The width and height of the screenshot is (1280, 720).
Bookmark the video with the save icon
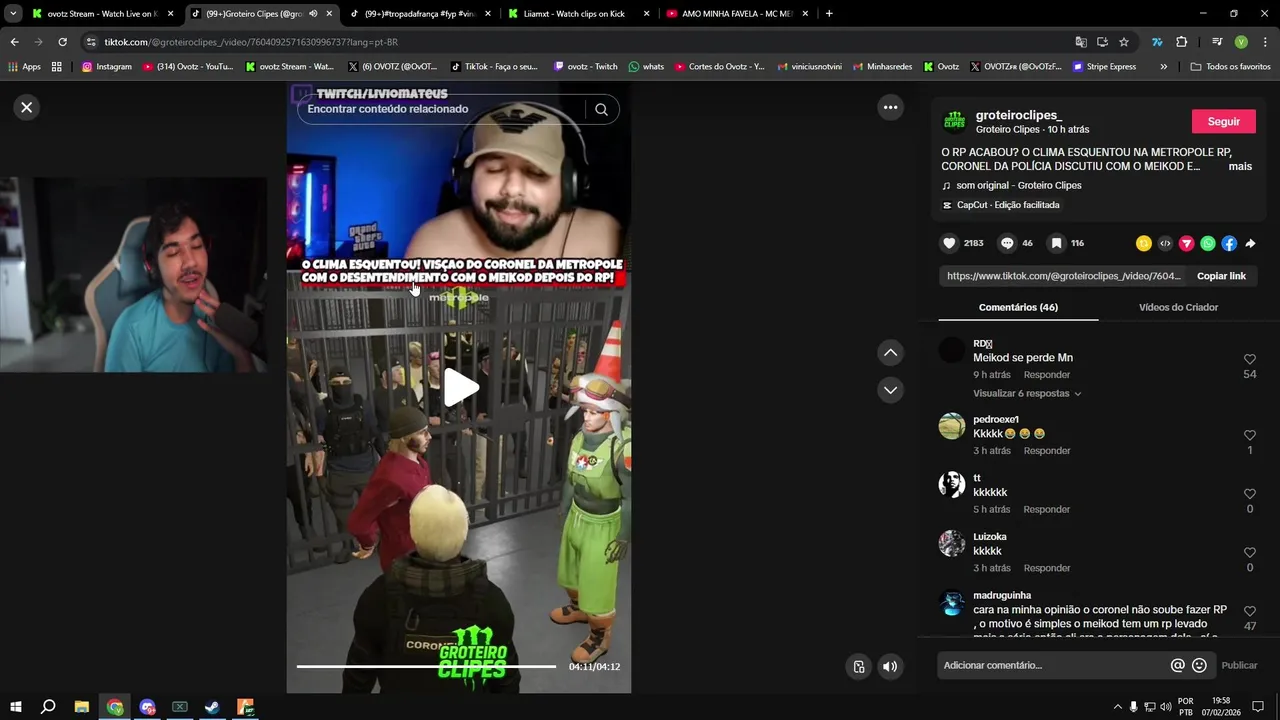[x=1056, y=243]
